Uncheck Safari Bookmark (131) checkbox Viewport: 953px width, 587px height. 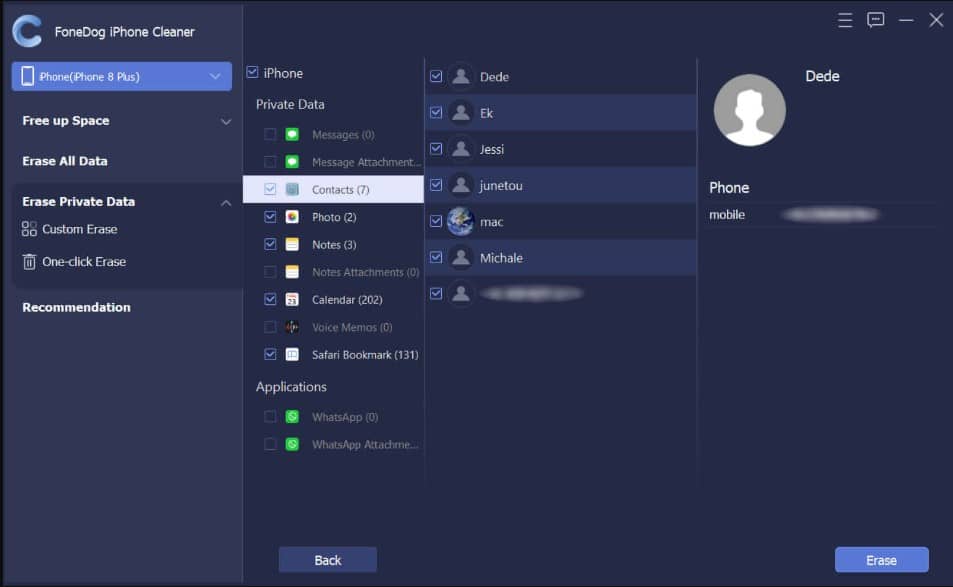(x=270, y=354)
